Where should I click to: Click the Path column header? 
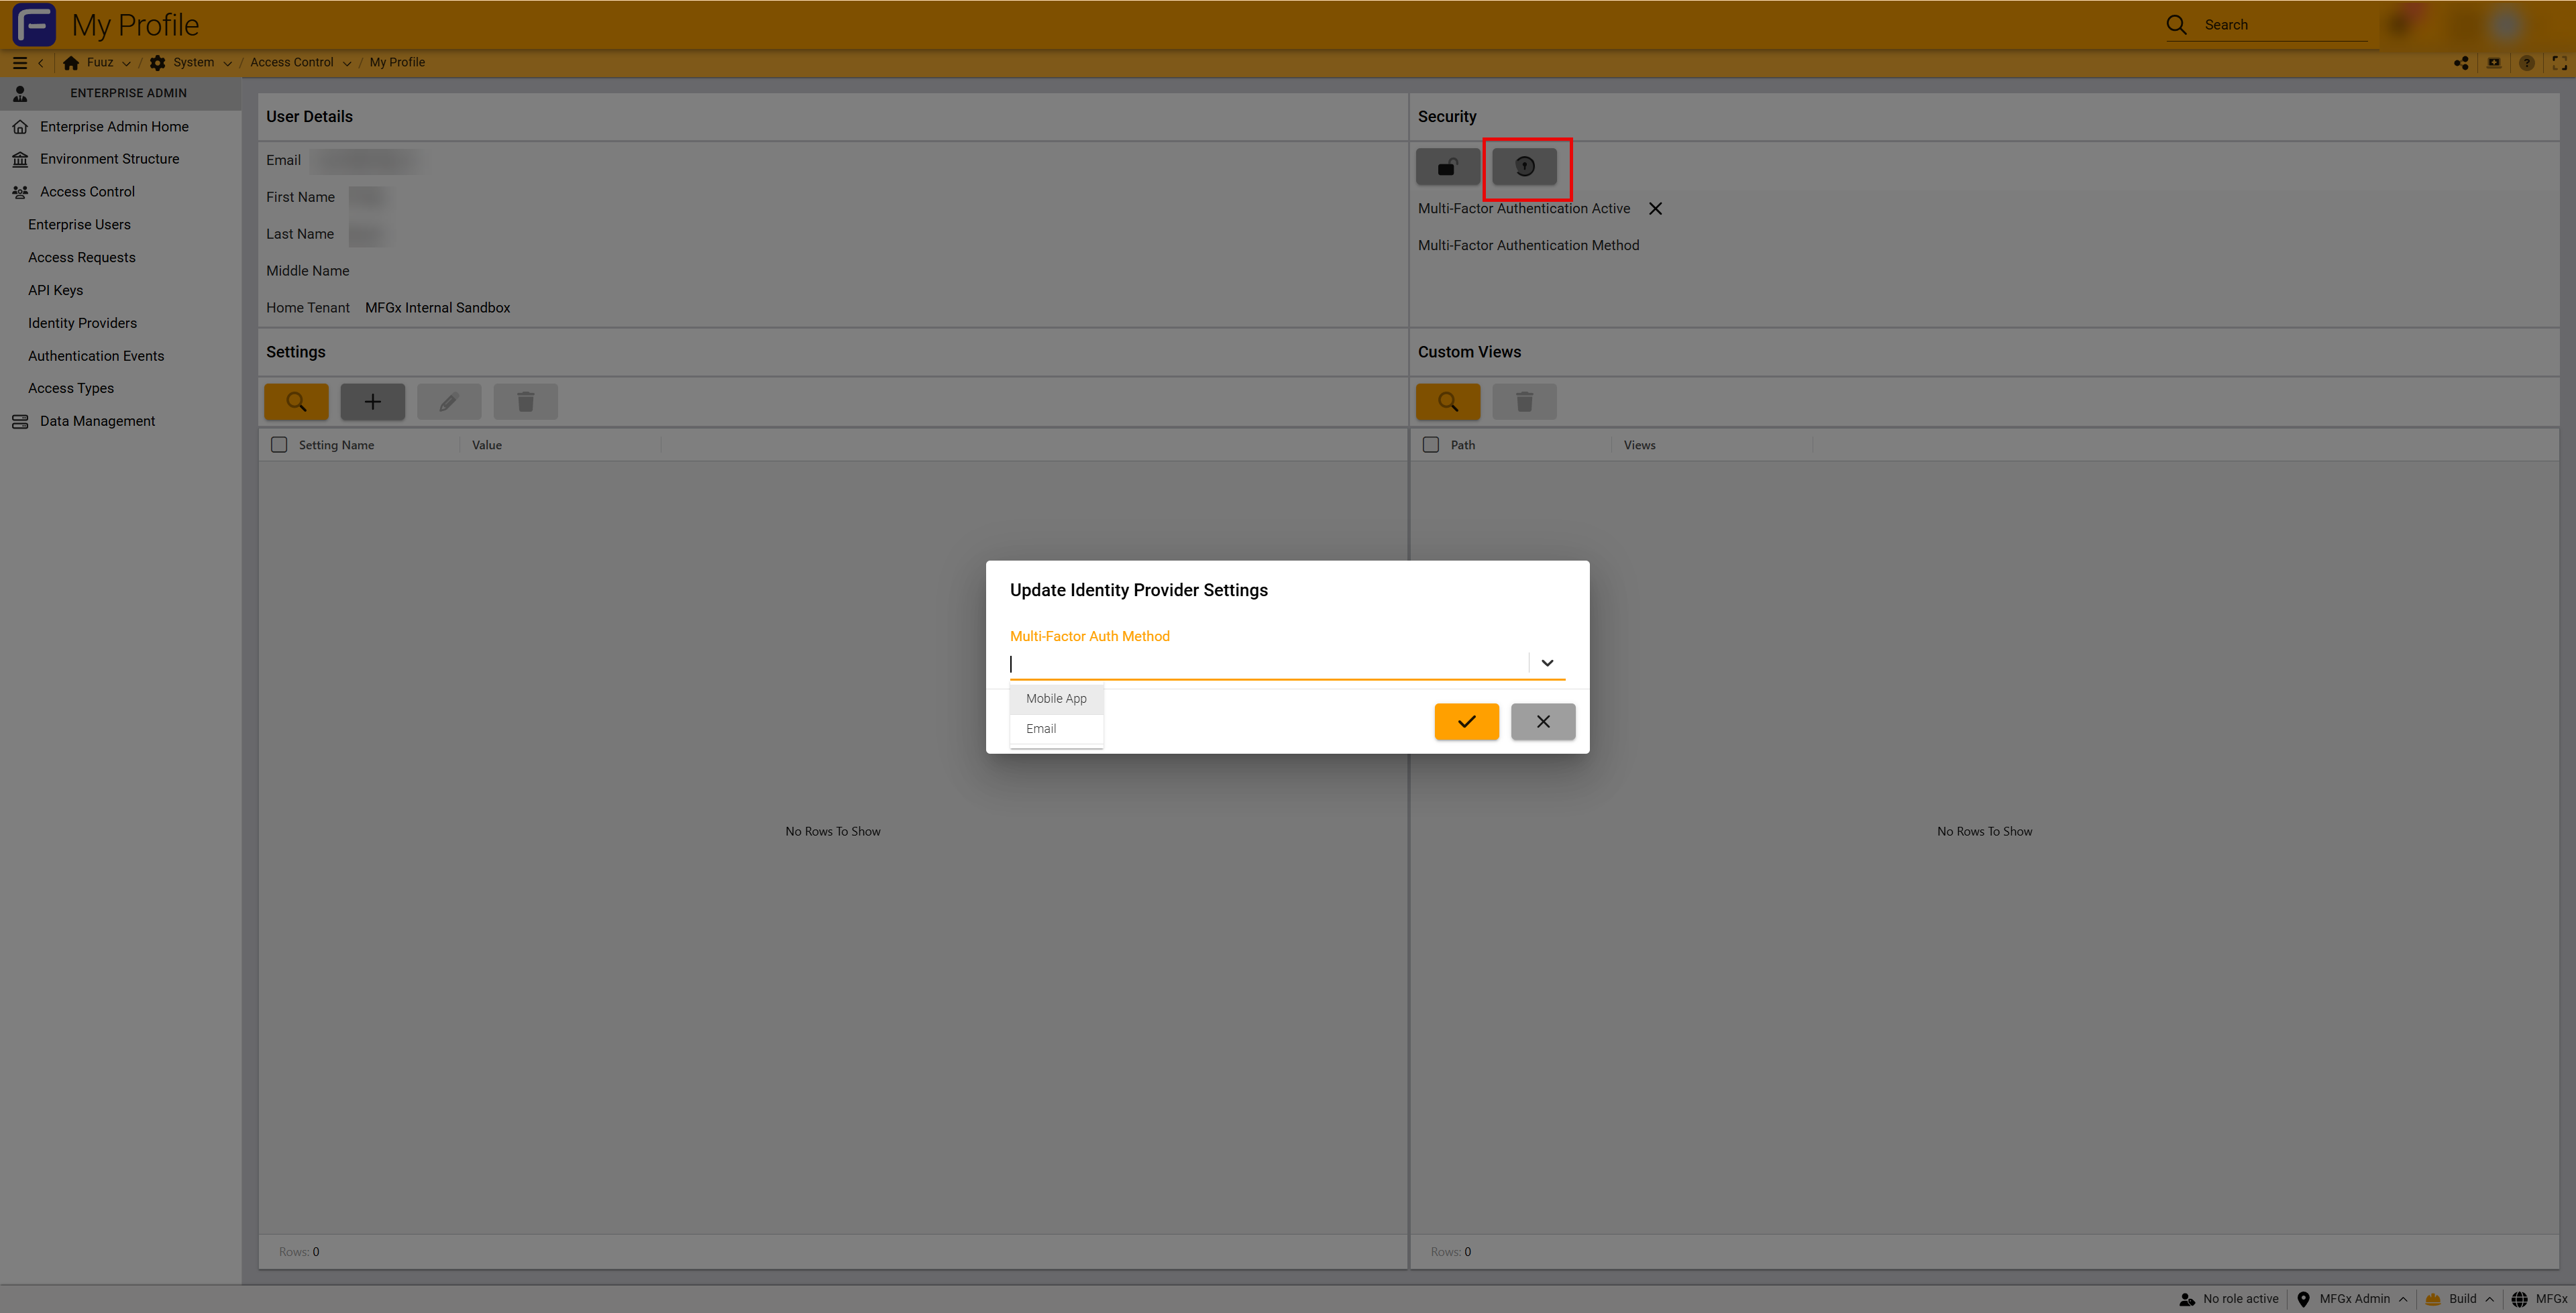click(1462, 445)
